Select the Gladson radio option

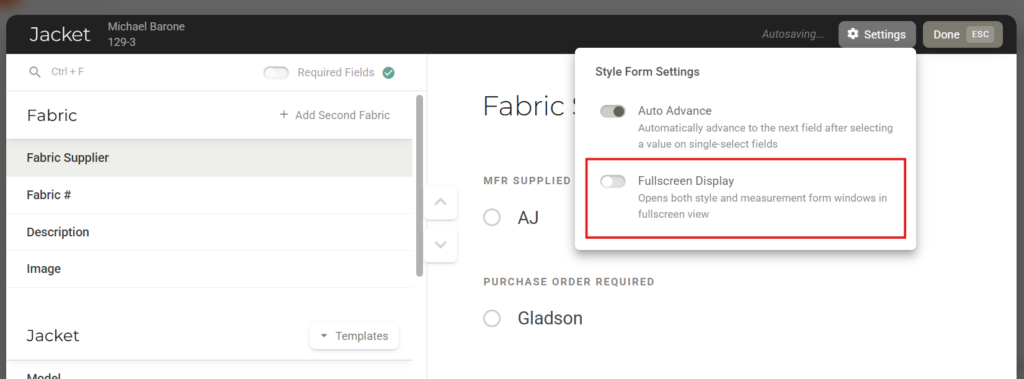[492, 319]
